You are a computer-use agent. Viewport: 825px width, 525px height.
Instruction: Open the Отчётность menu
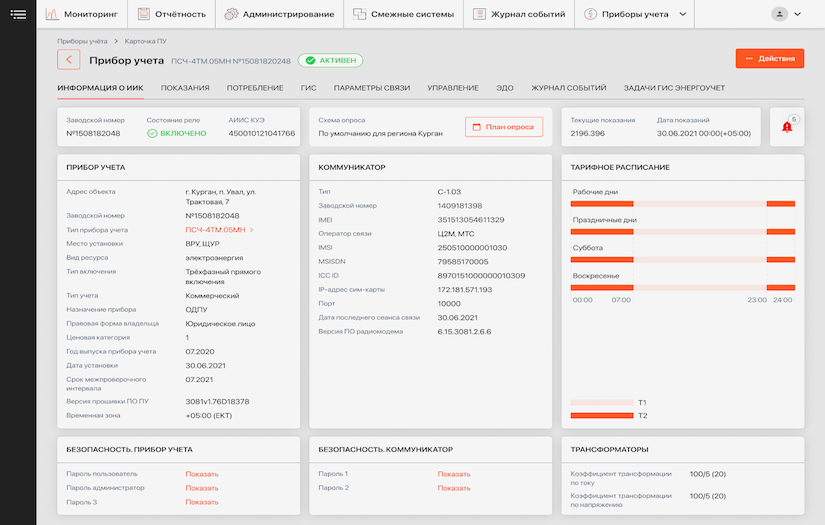[x=172, y=14]
